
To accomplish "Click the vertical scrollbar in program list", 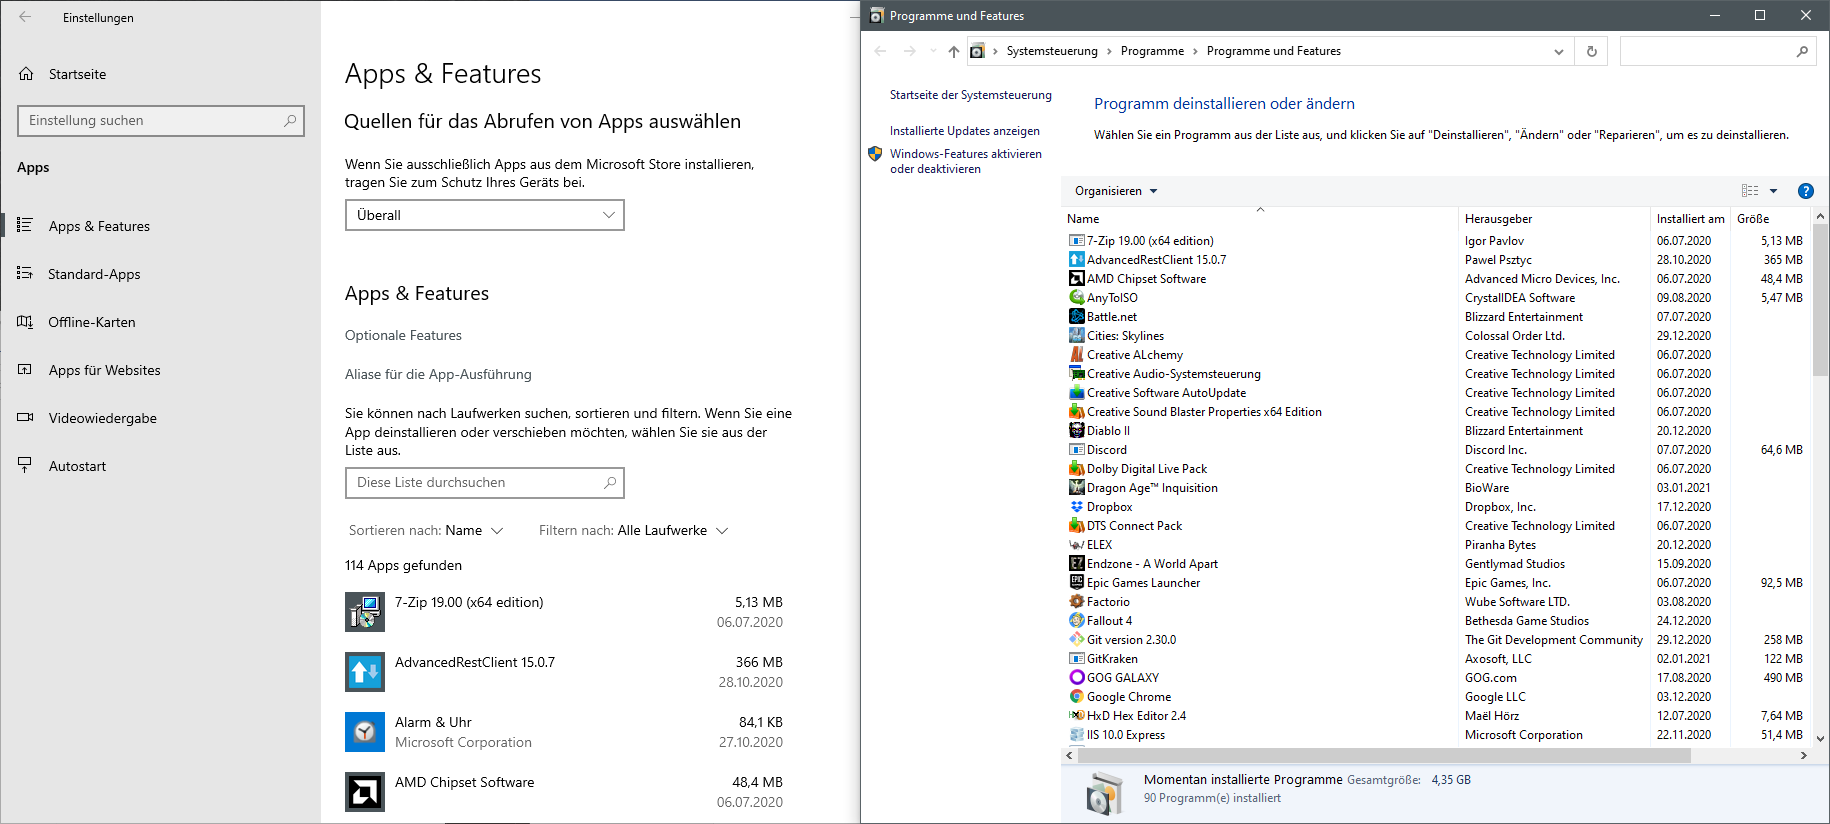I will pyautogui.click(x=1820, y=300).
